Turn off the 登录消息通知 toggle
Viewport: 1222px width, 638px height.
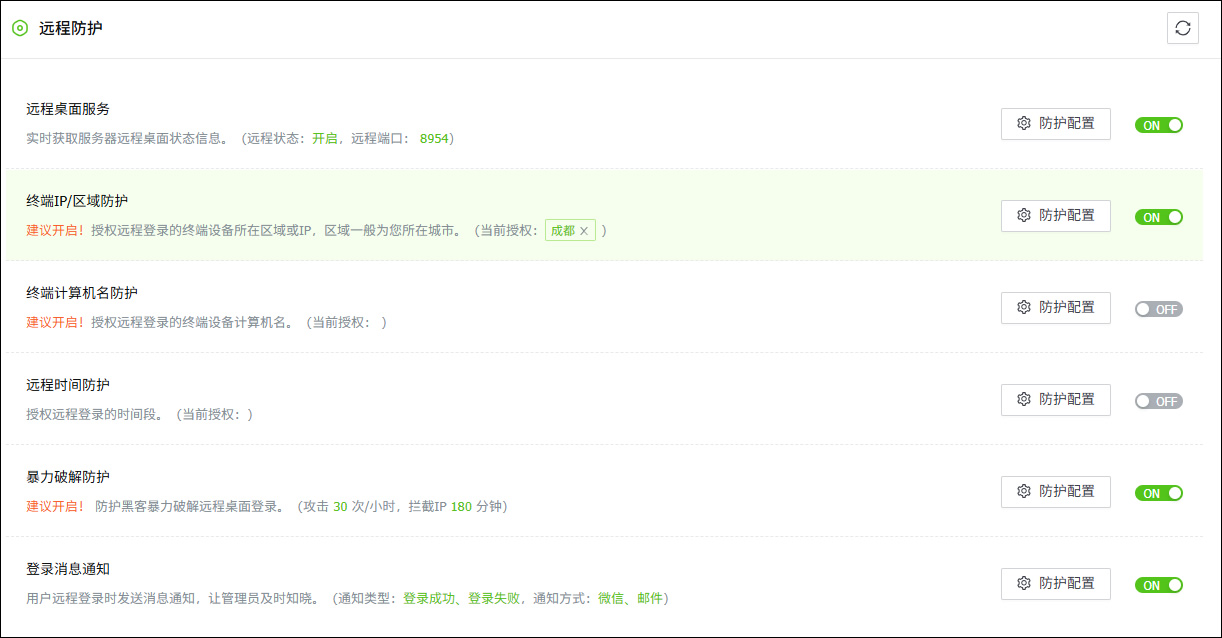[1158, 585]
